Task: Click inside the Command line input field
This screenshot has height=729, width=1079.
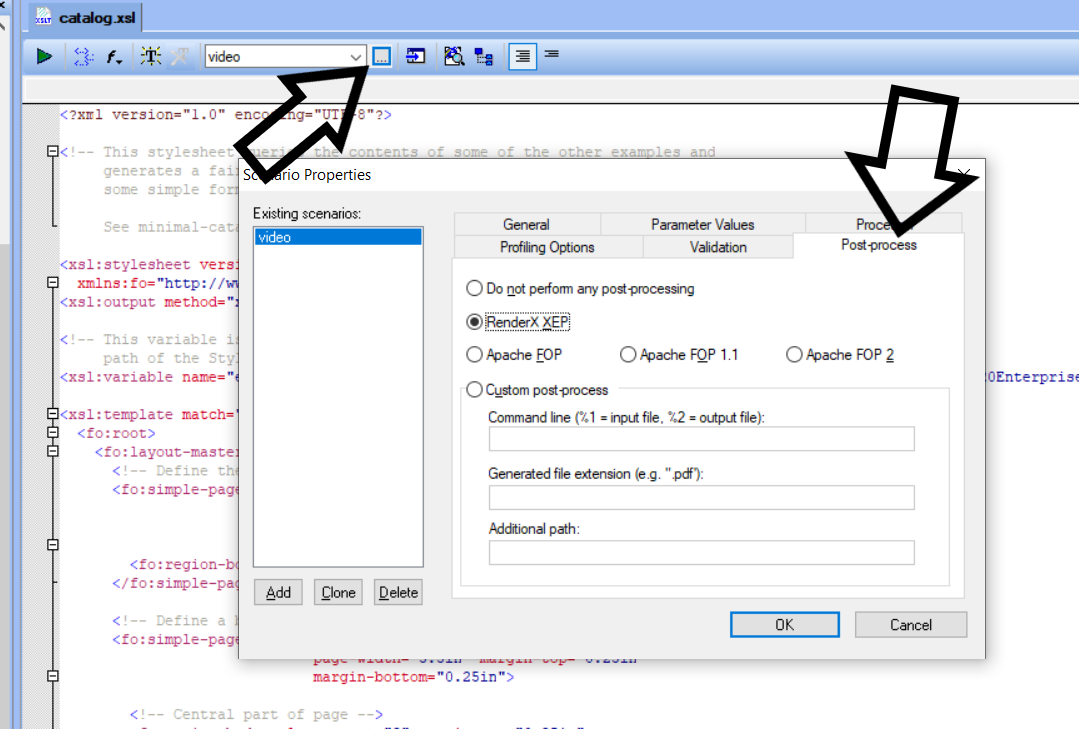Action: point(701,439)
